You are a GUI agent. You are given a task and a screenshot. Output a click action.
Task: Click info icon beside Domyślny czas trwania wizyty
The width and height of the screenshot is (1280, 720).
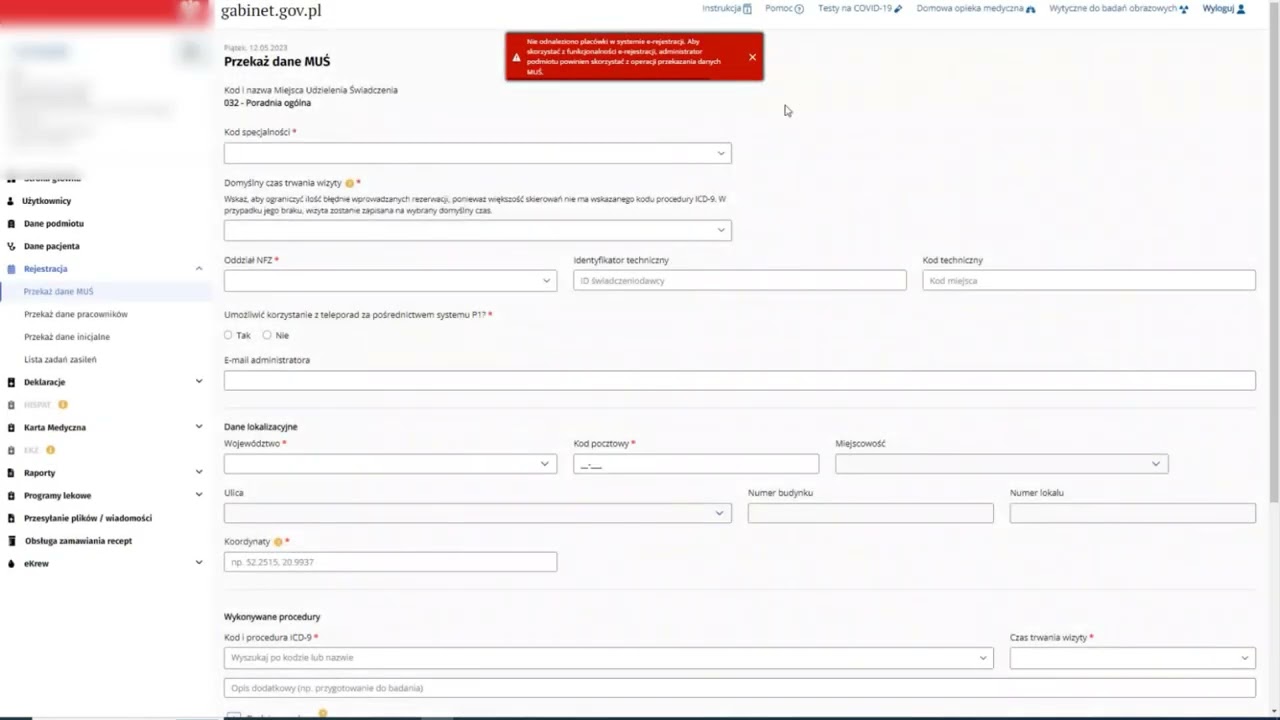tap(349, 183)
